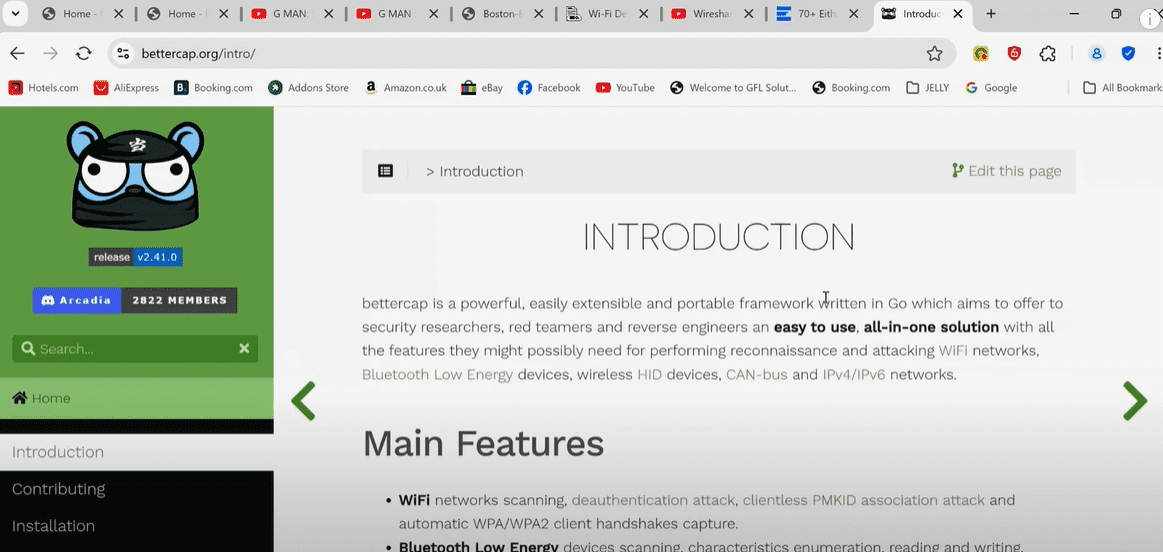
Task: Click the sidebar Search input field
Action: 125,349
